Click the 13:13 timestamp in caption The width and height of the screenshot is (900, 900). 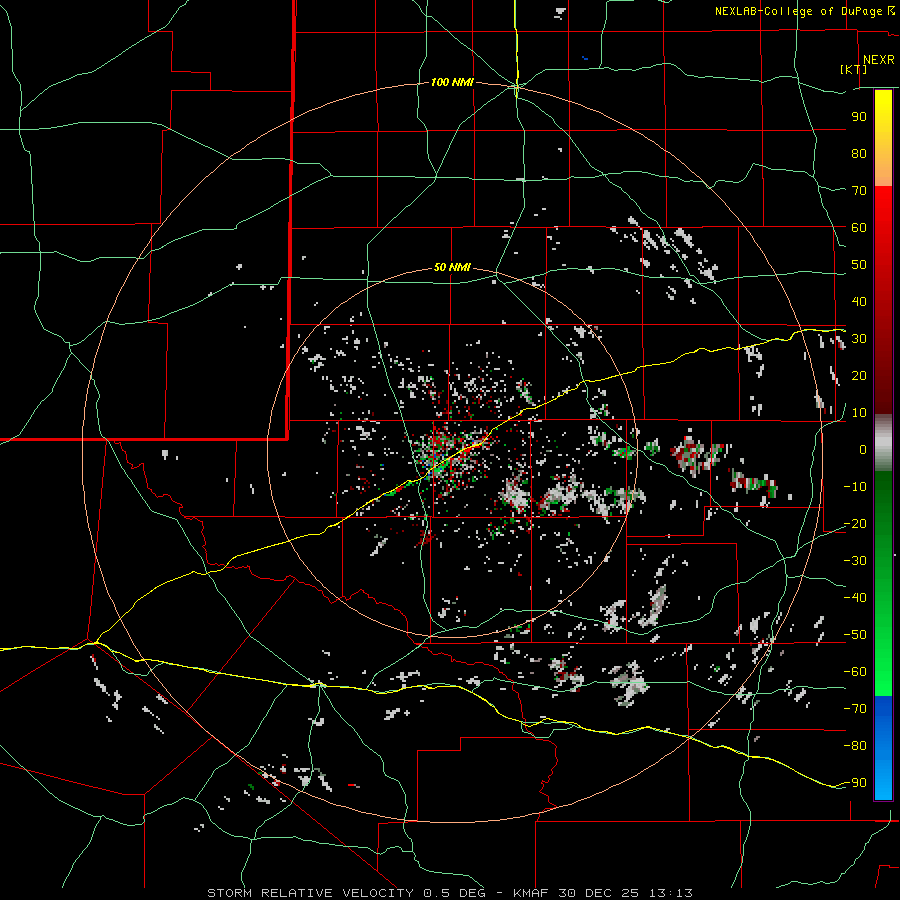(x=671, y=893)
